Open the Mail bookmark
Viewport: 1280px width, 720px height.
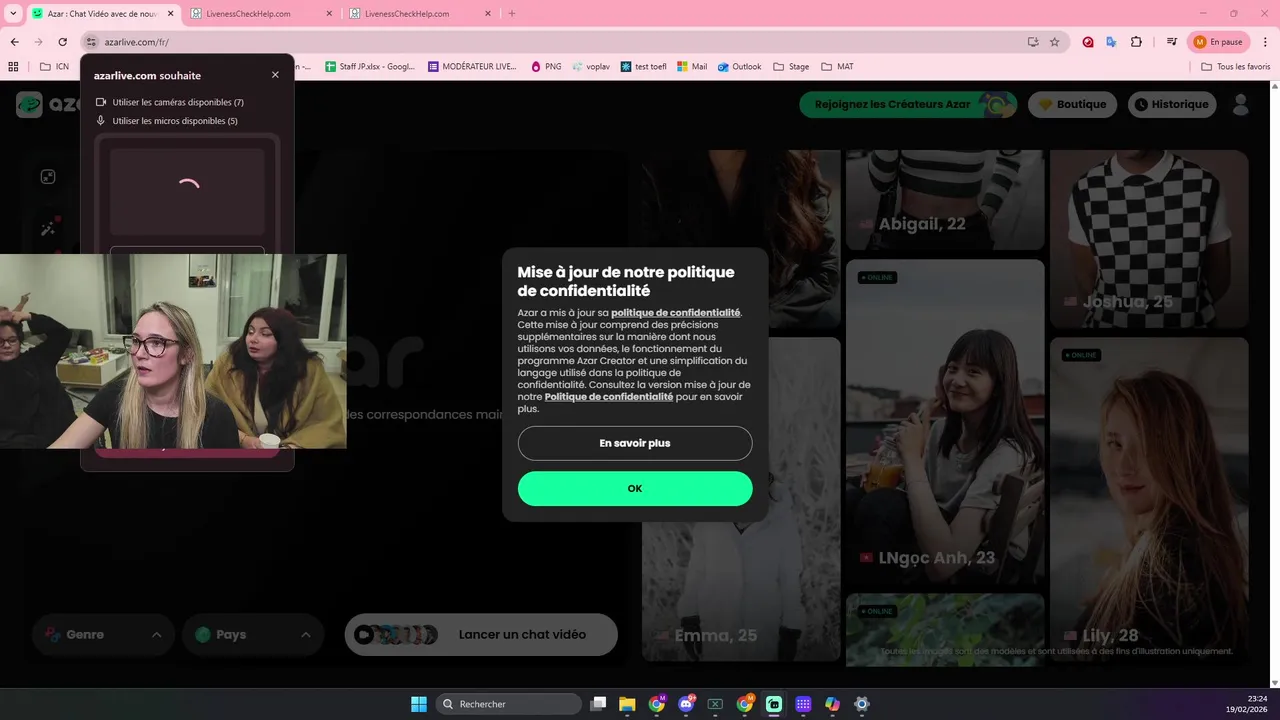[692, 67]
